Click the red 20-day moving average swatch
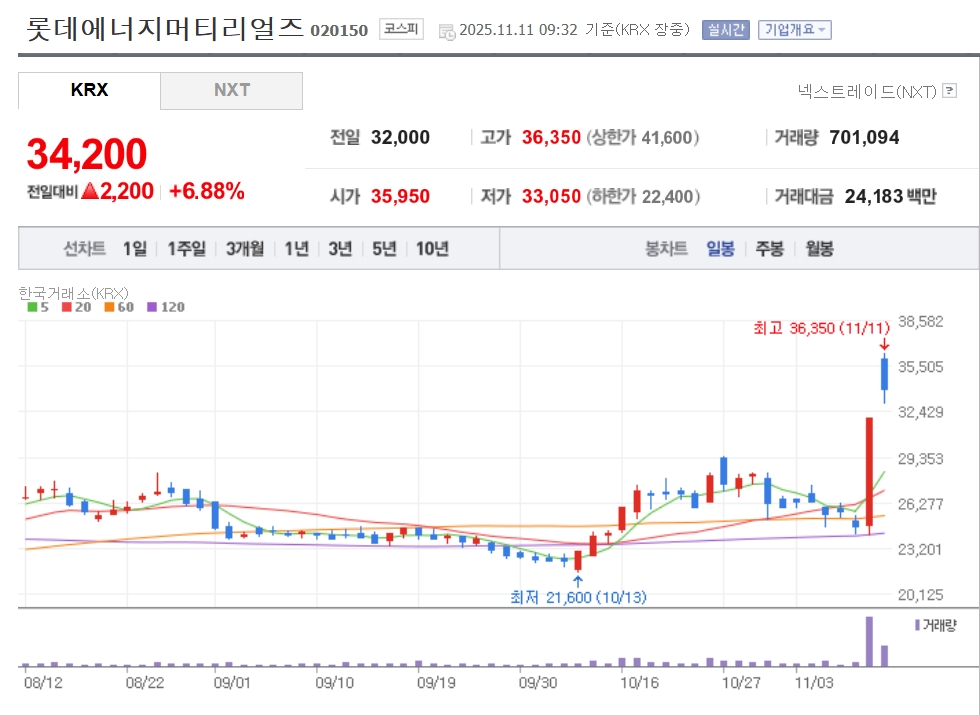This screenshot has height=715, width=980. point(67,307)
